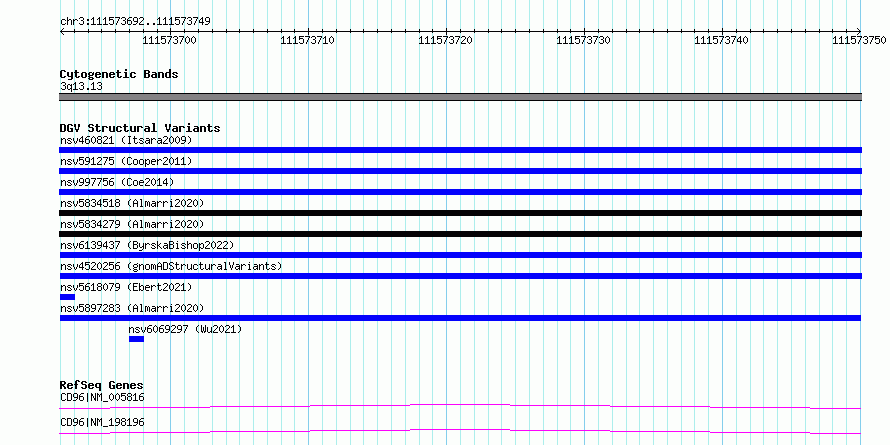Click black bar for nsv5834279 (Almarri2020)
890x445 pixels.
[x=460, y=234]
